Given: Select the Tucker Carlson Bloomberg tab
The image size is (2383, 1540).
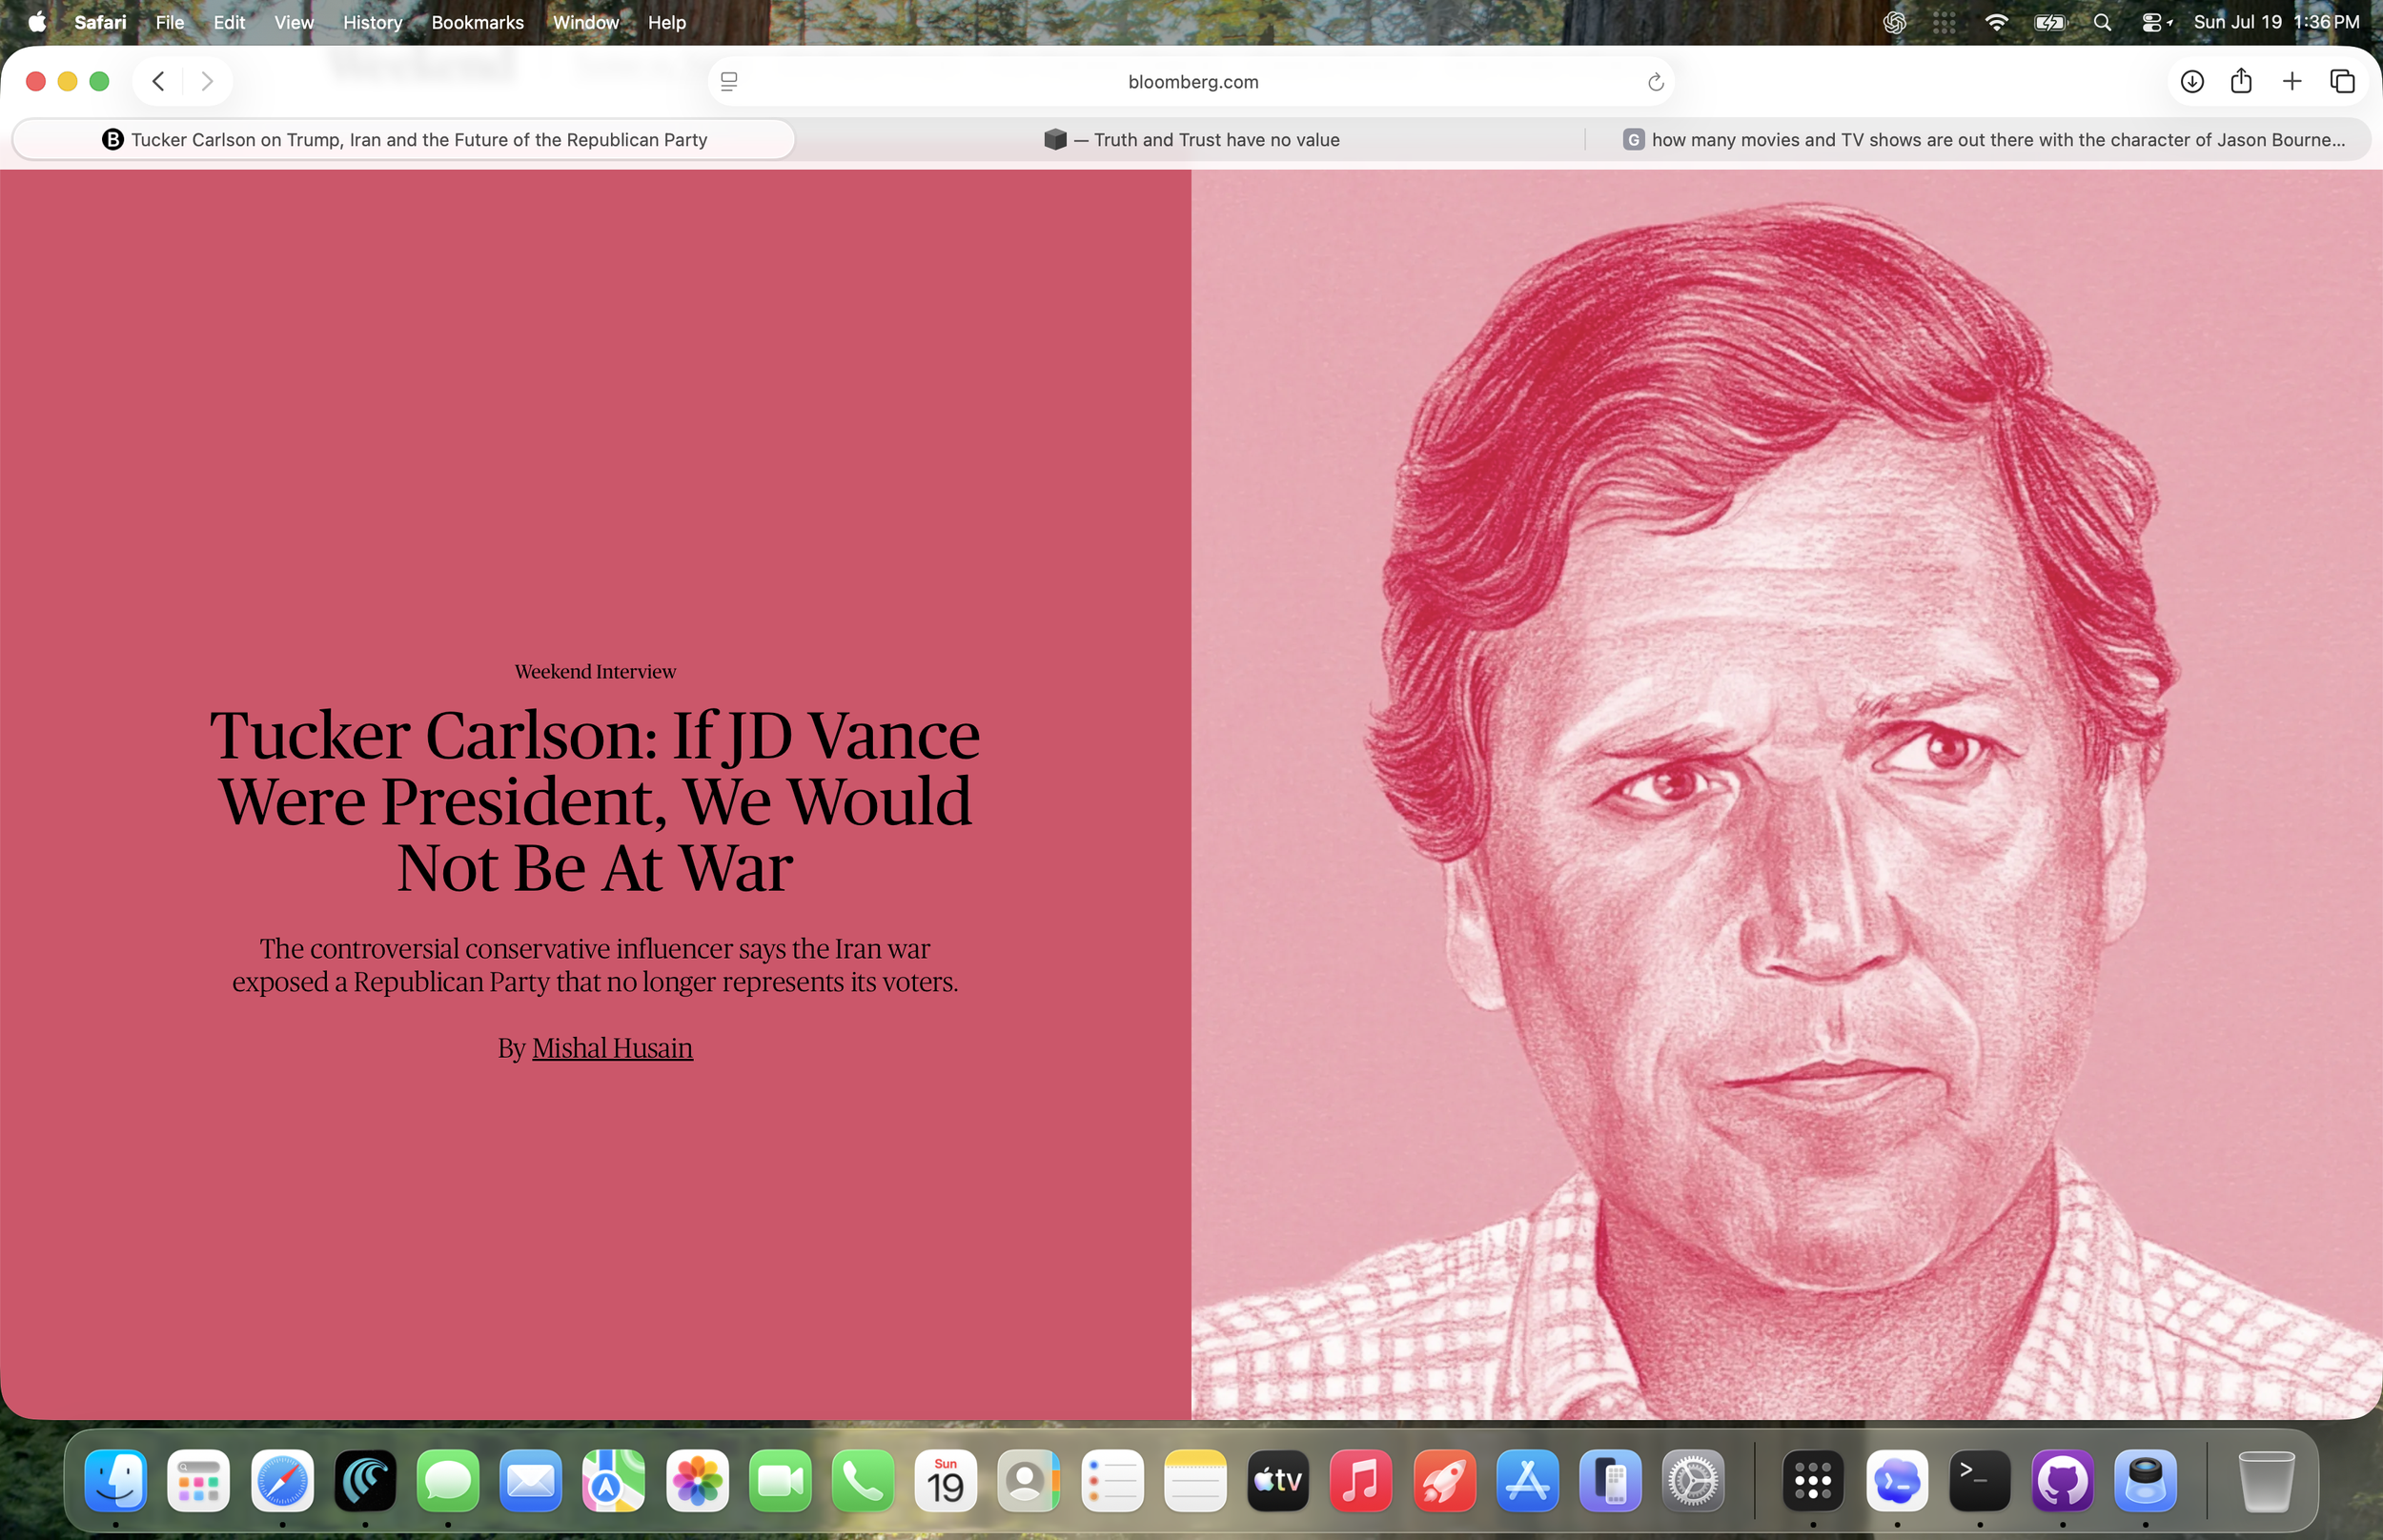Looking at the screenshot, I should click(404, 140).
